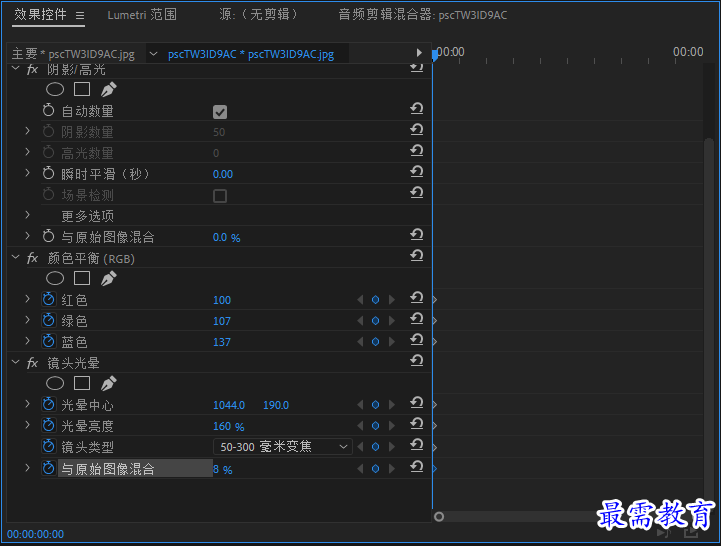Screen dimensions: 721x546
Task: Edit the 光晕亮度 value 160 %
Action: (229, 426)
